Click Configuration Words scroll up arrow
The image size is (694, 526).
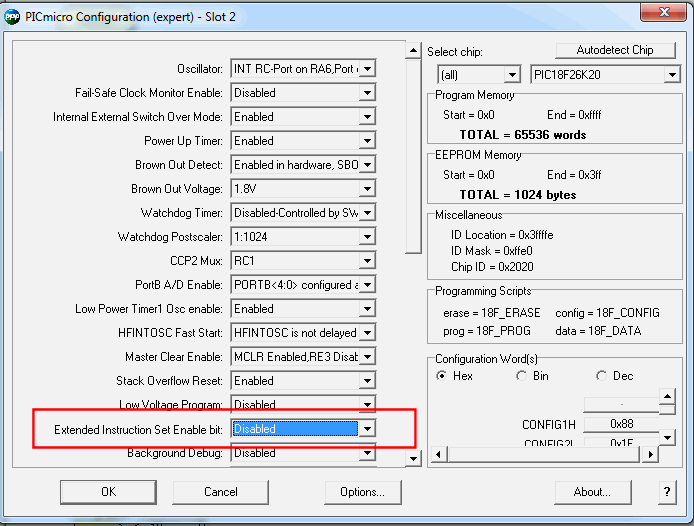(x=667, y=396)
